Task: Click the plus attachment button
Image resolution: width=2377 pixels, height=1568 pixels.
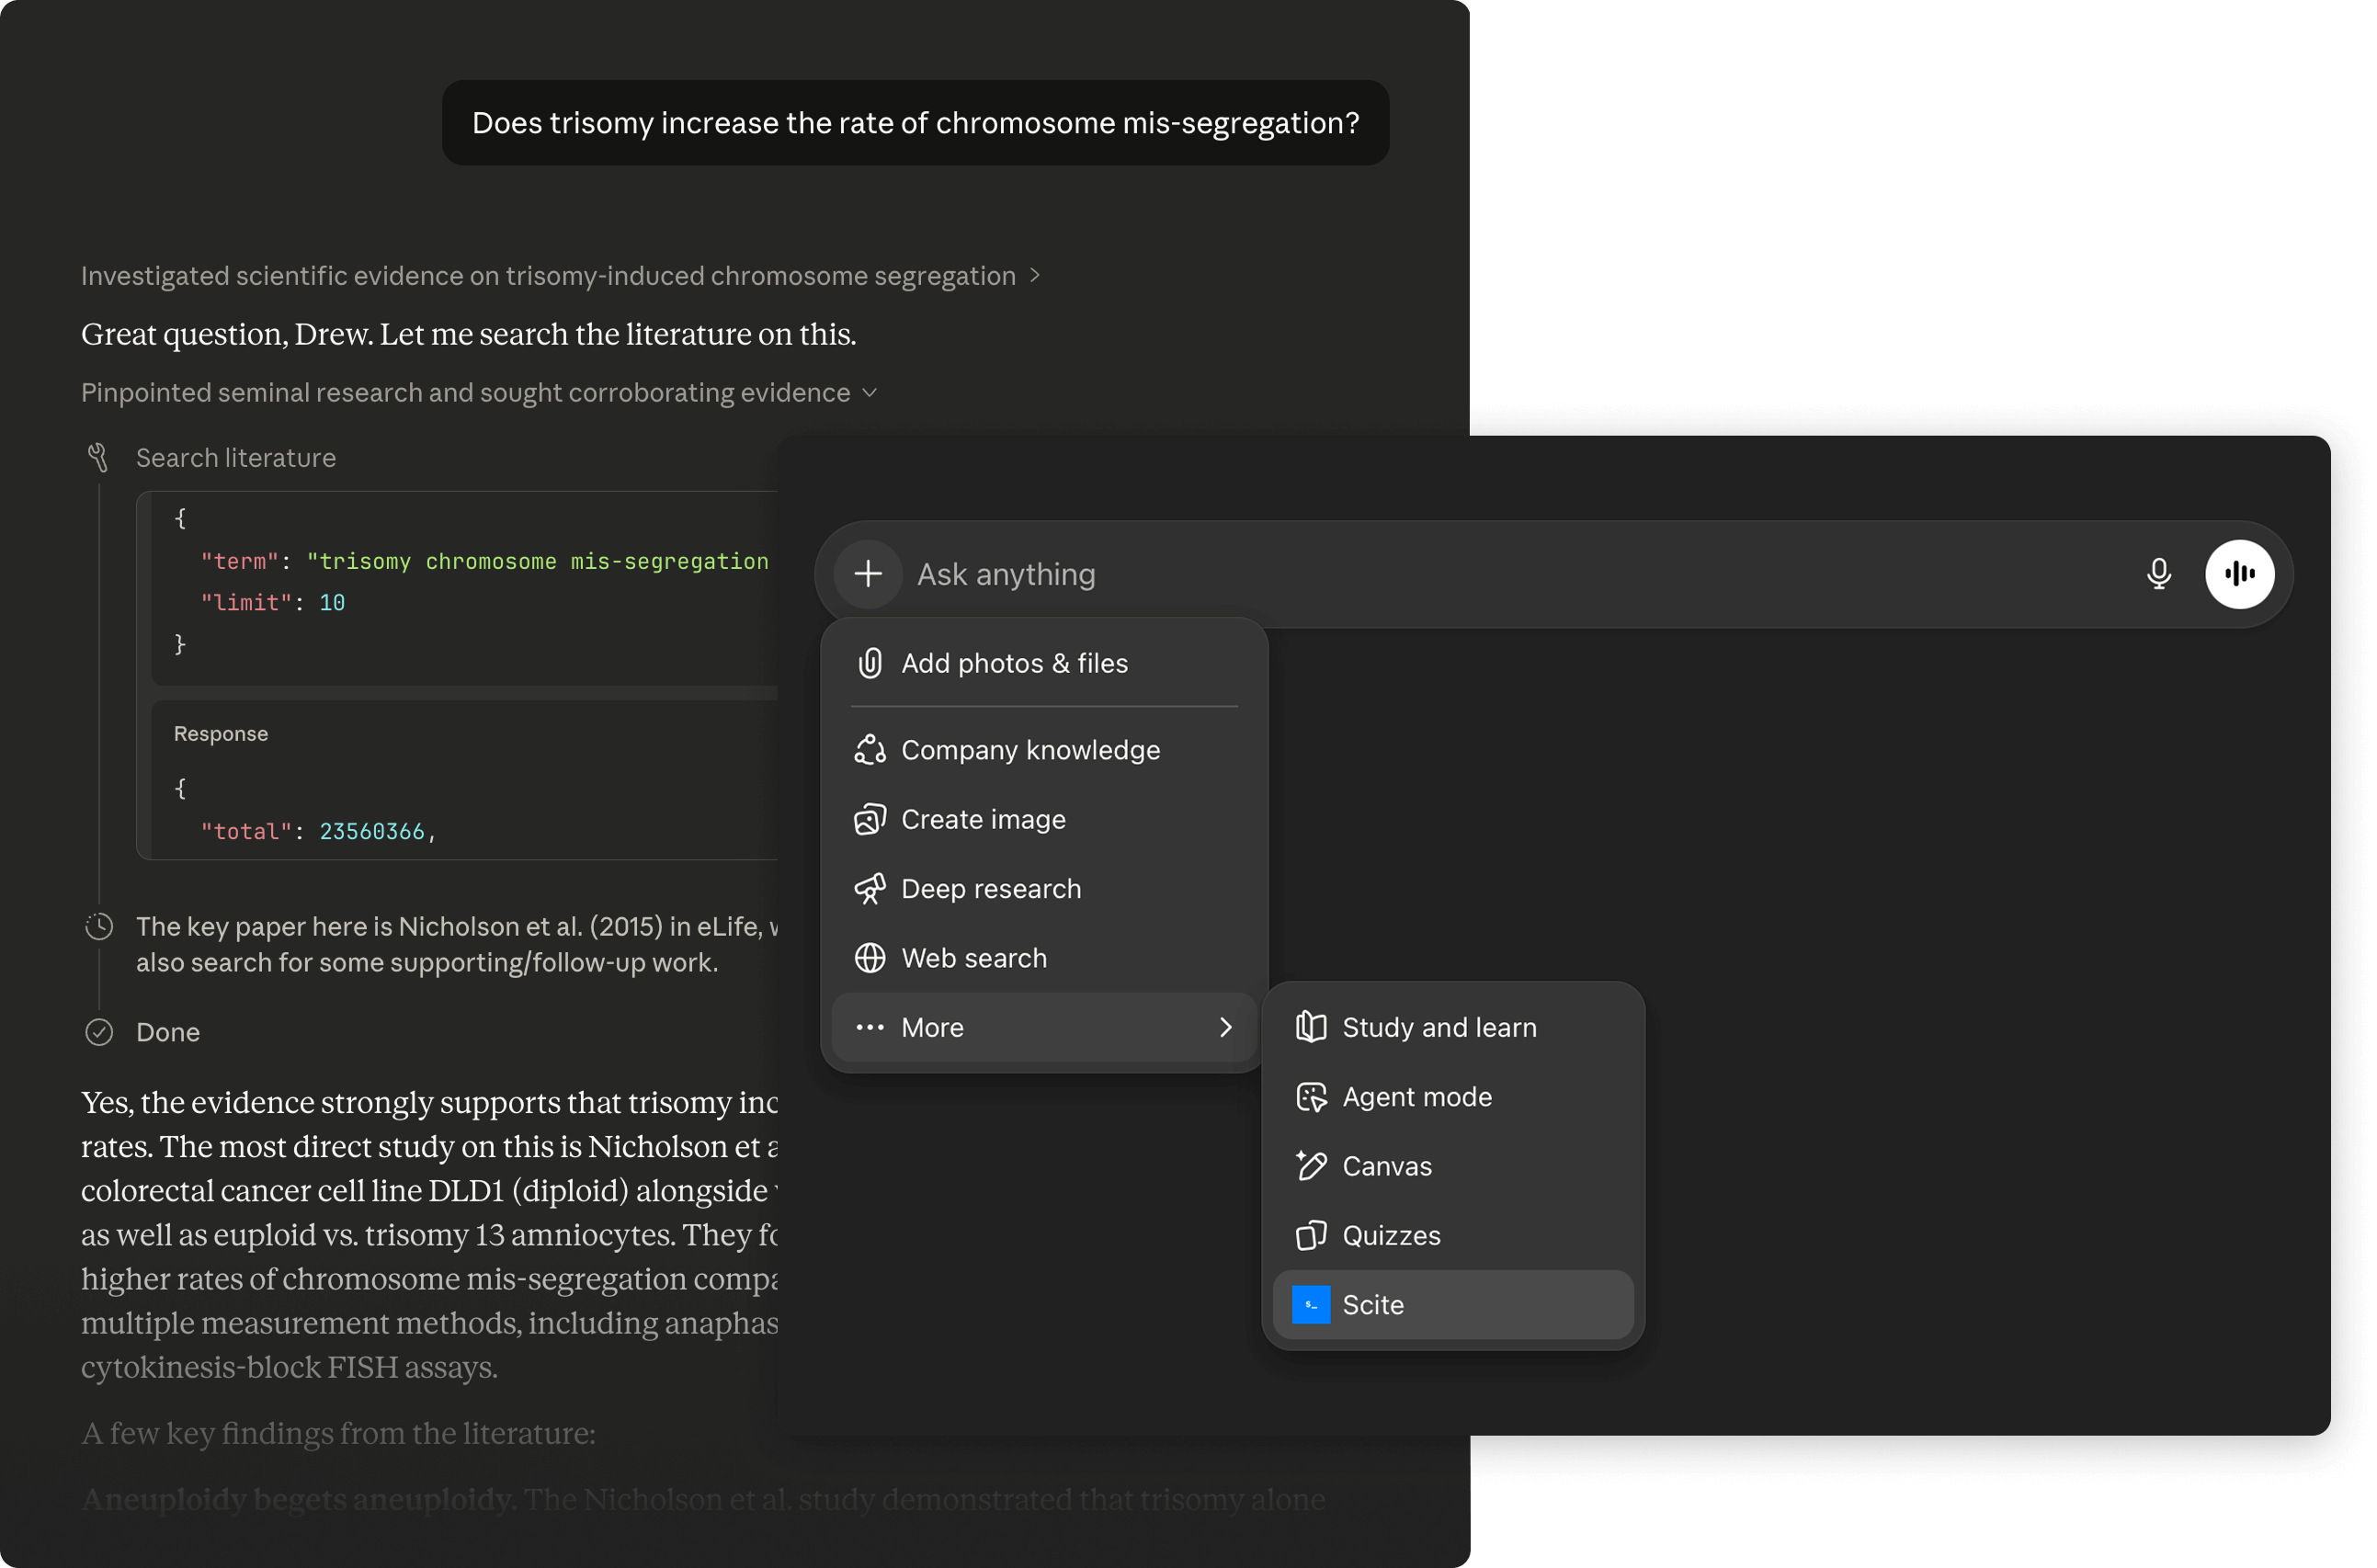Action: (868, 574)
